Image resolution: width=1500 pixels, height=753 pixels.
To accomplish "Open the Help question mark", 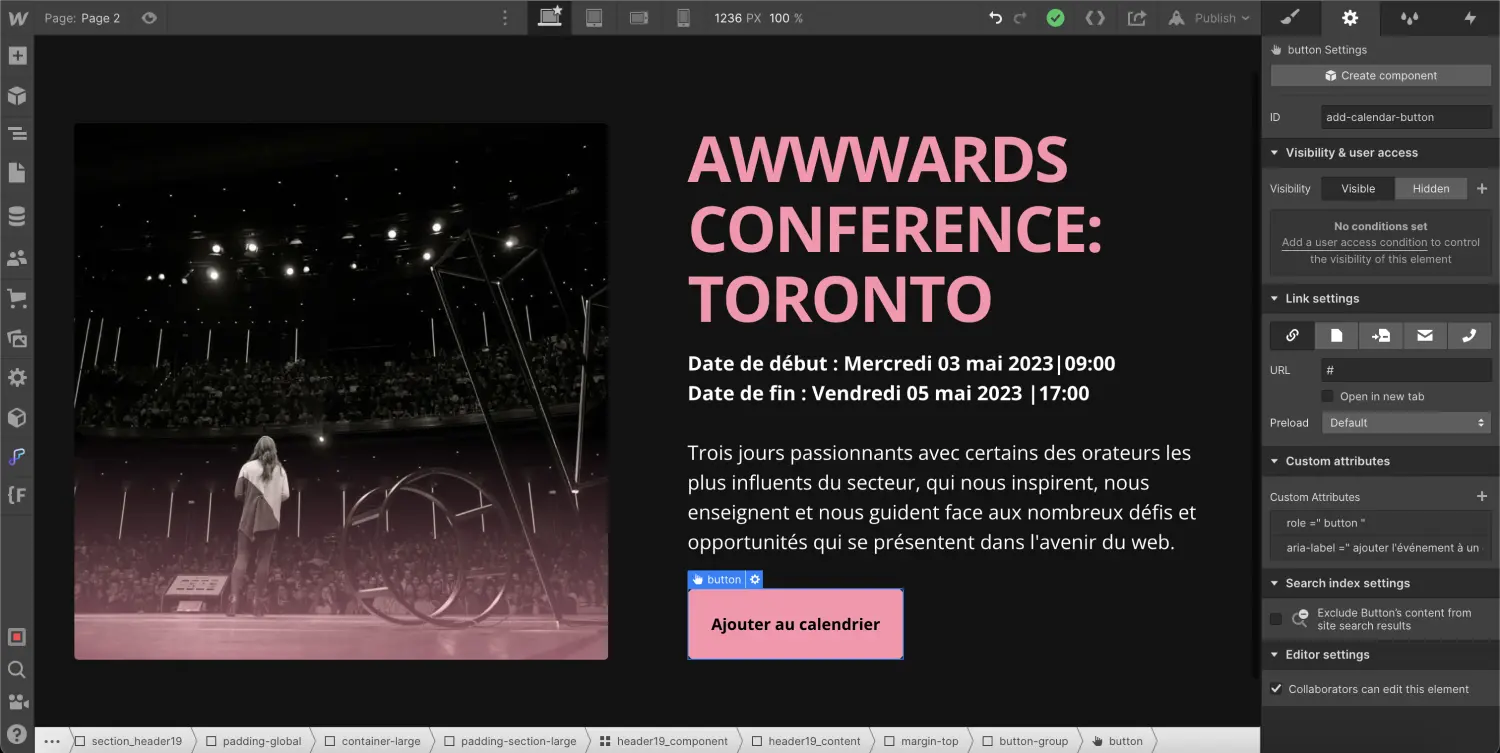I will pos(17,735).
